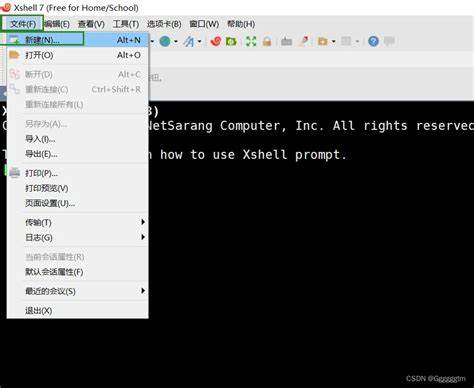Click 导入(I)... menu entry
This screenshot has height=388, width=474.
point(77,139)
